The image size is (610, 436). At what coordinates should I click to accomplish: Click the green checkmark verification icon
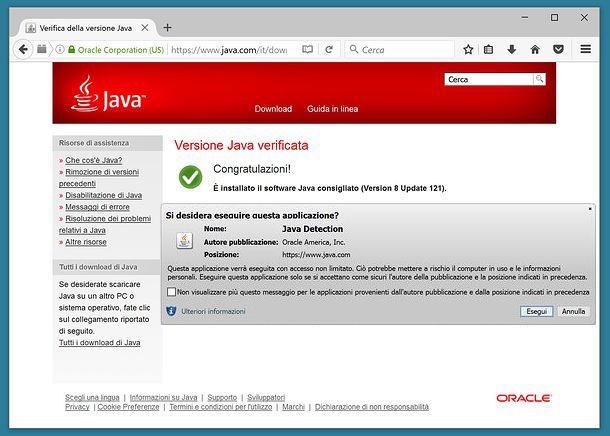pyautogui.click(x=190, y=177)
